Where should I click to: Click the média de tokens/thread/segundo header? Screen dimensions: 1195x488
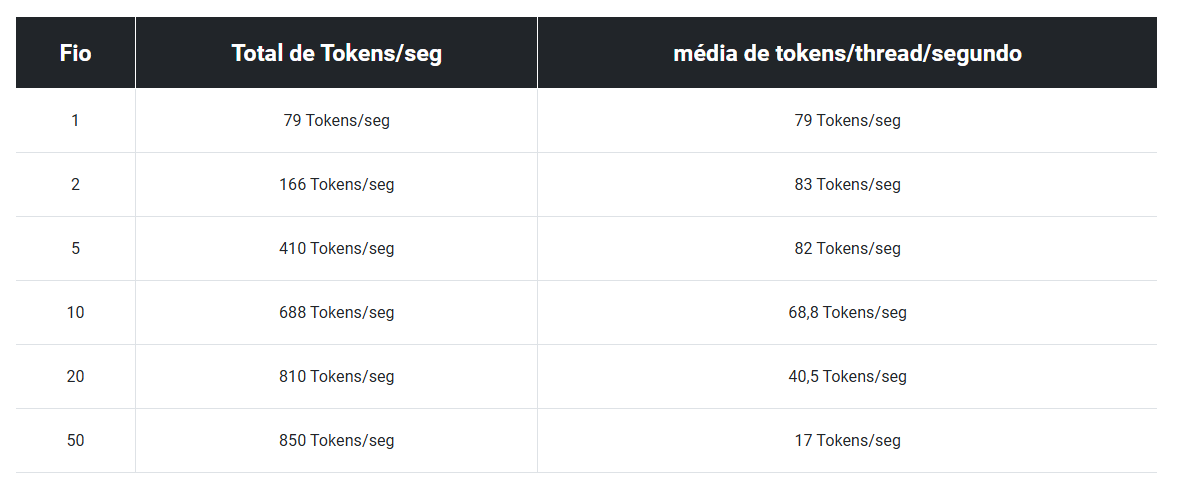coord(847,53)
